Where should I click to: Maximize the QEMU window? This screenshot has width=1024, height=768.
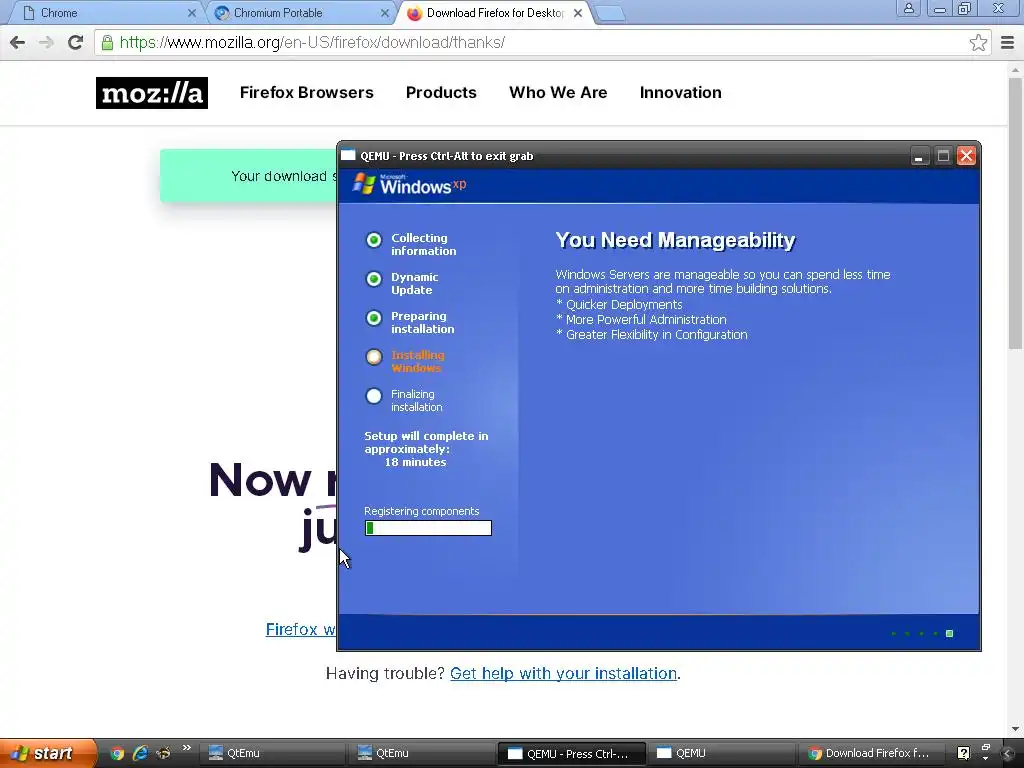942,156
